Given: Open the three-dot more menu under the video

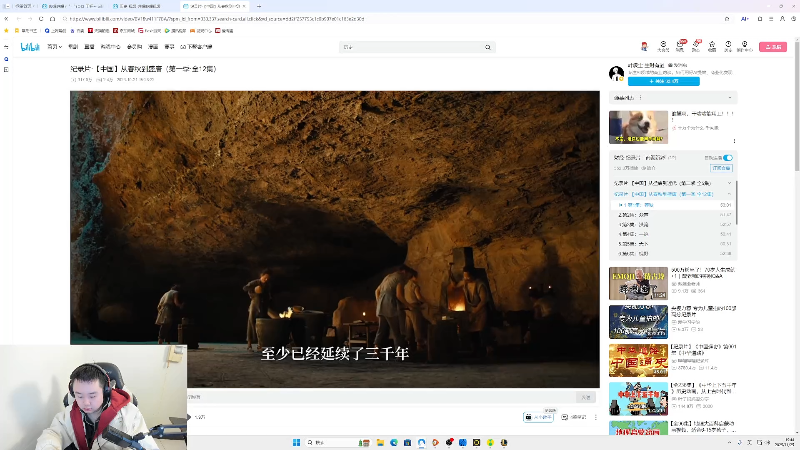Looking at the screenshot, I should [x=595, y=417].
